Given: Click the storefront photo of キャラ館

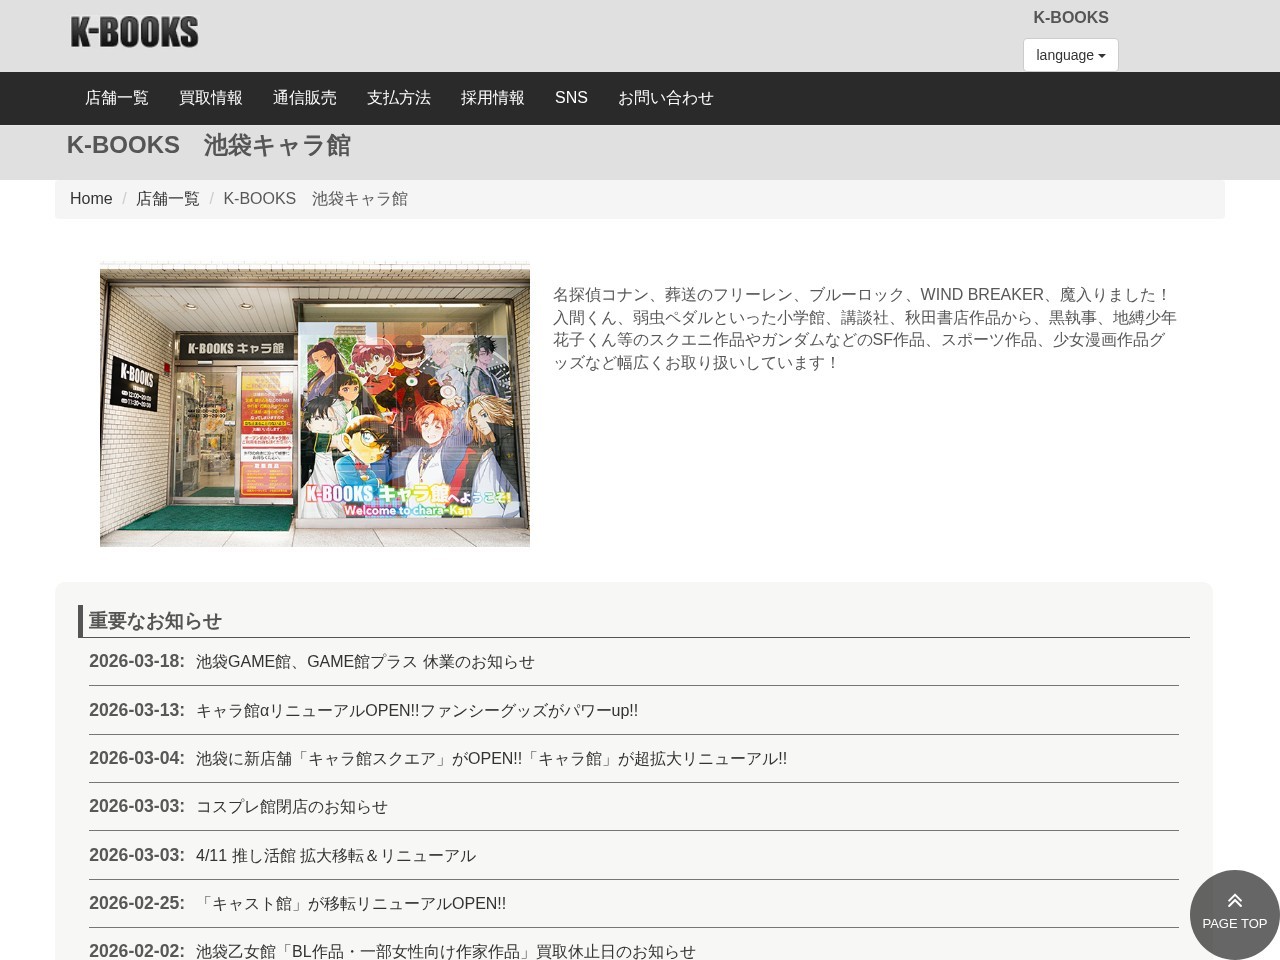Looking at the screenshot, I should [x=315, y=403].
